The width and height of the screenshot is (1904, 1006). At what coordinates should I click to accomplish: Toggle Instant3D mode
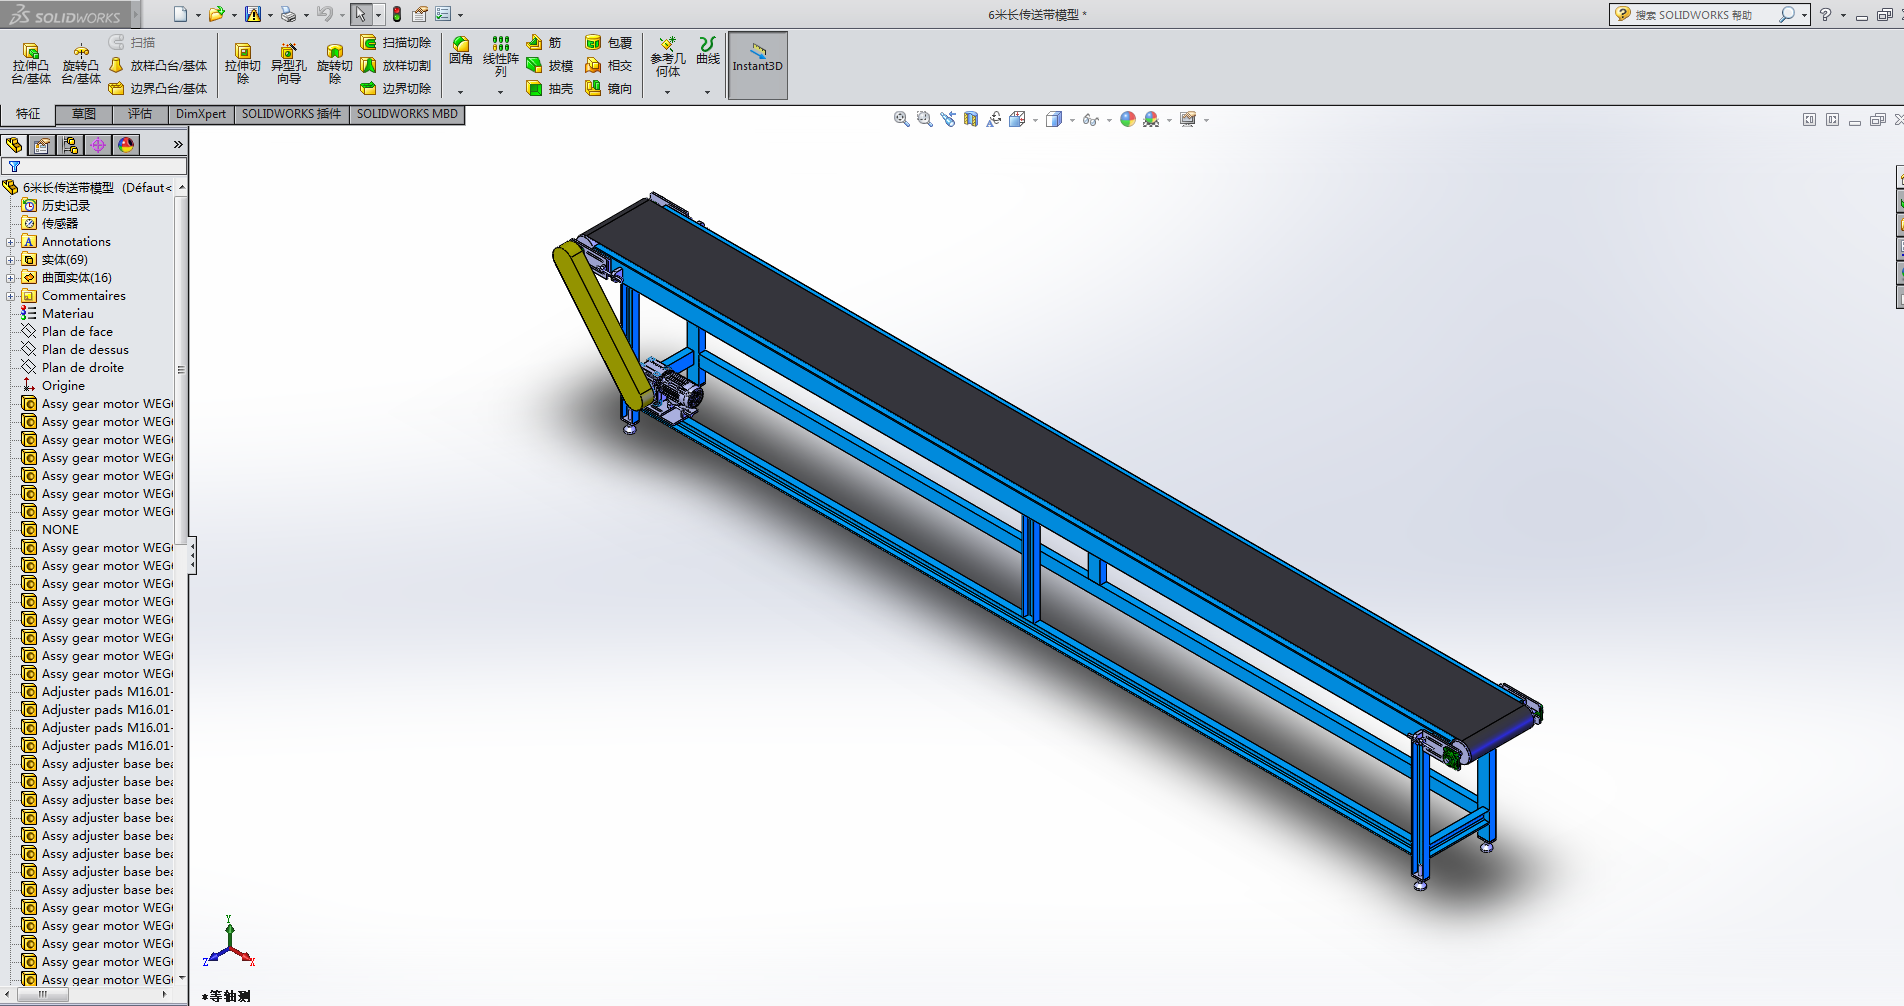[x=758, y=65]
